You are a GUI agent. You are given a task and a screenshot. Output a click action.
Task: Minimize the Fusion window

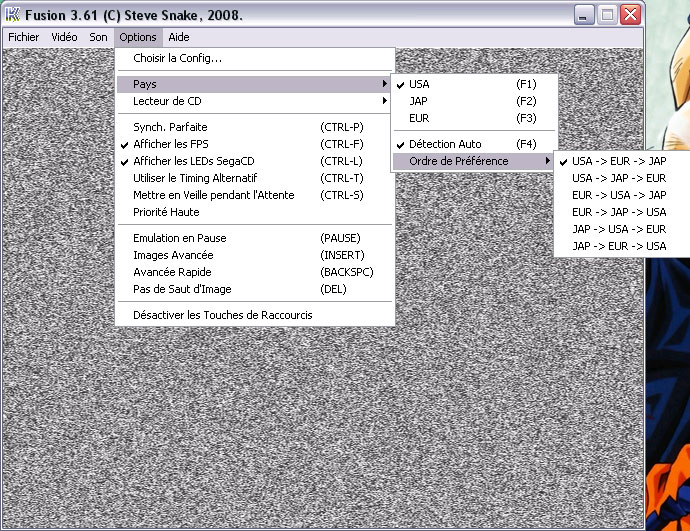(x=584, y=15)
